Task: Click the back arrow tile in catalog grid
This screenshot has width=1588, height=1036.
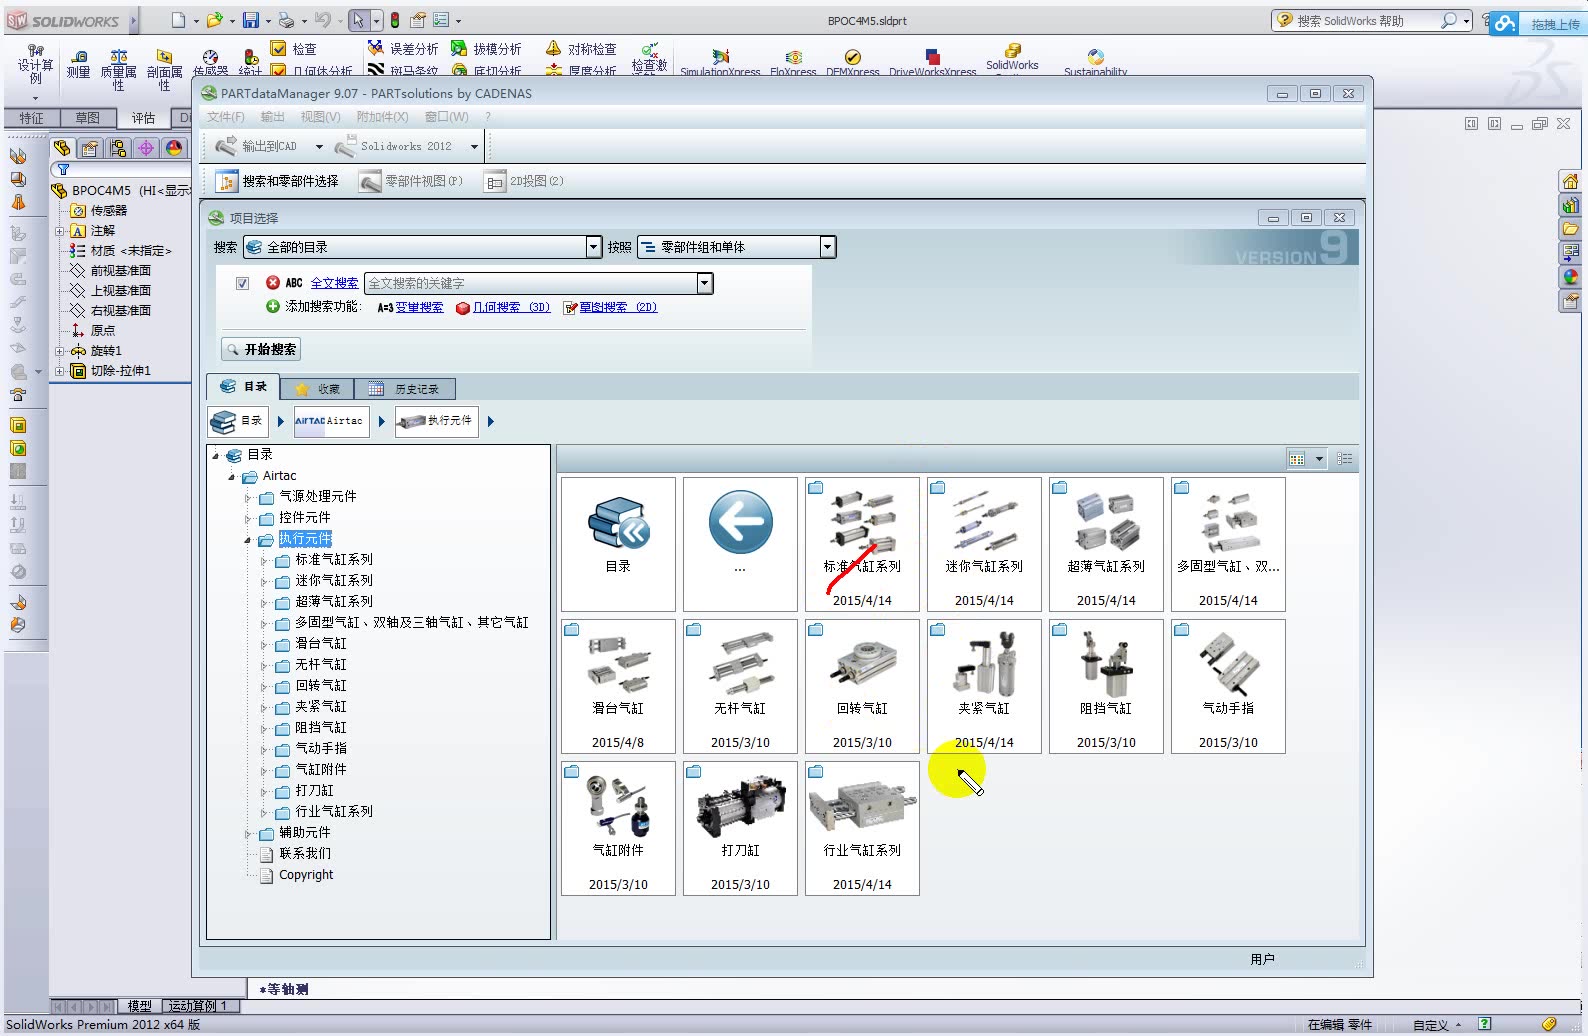Action: pos(740,544)
